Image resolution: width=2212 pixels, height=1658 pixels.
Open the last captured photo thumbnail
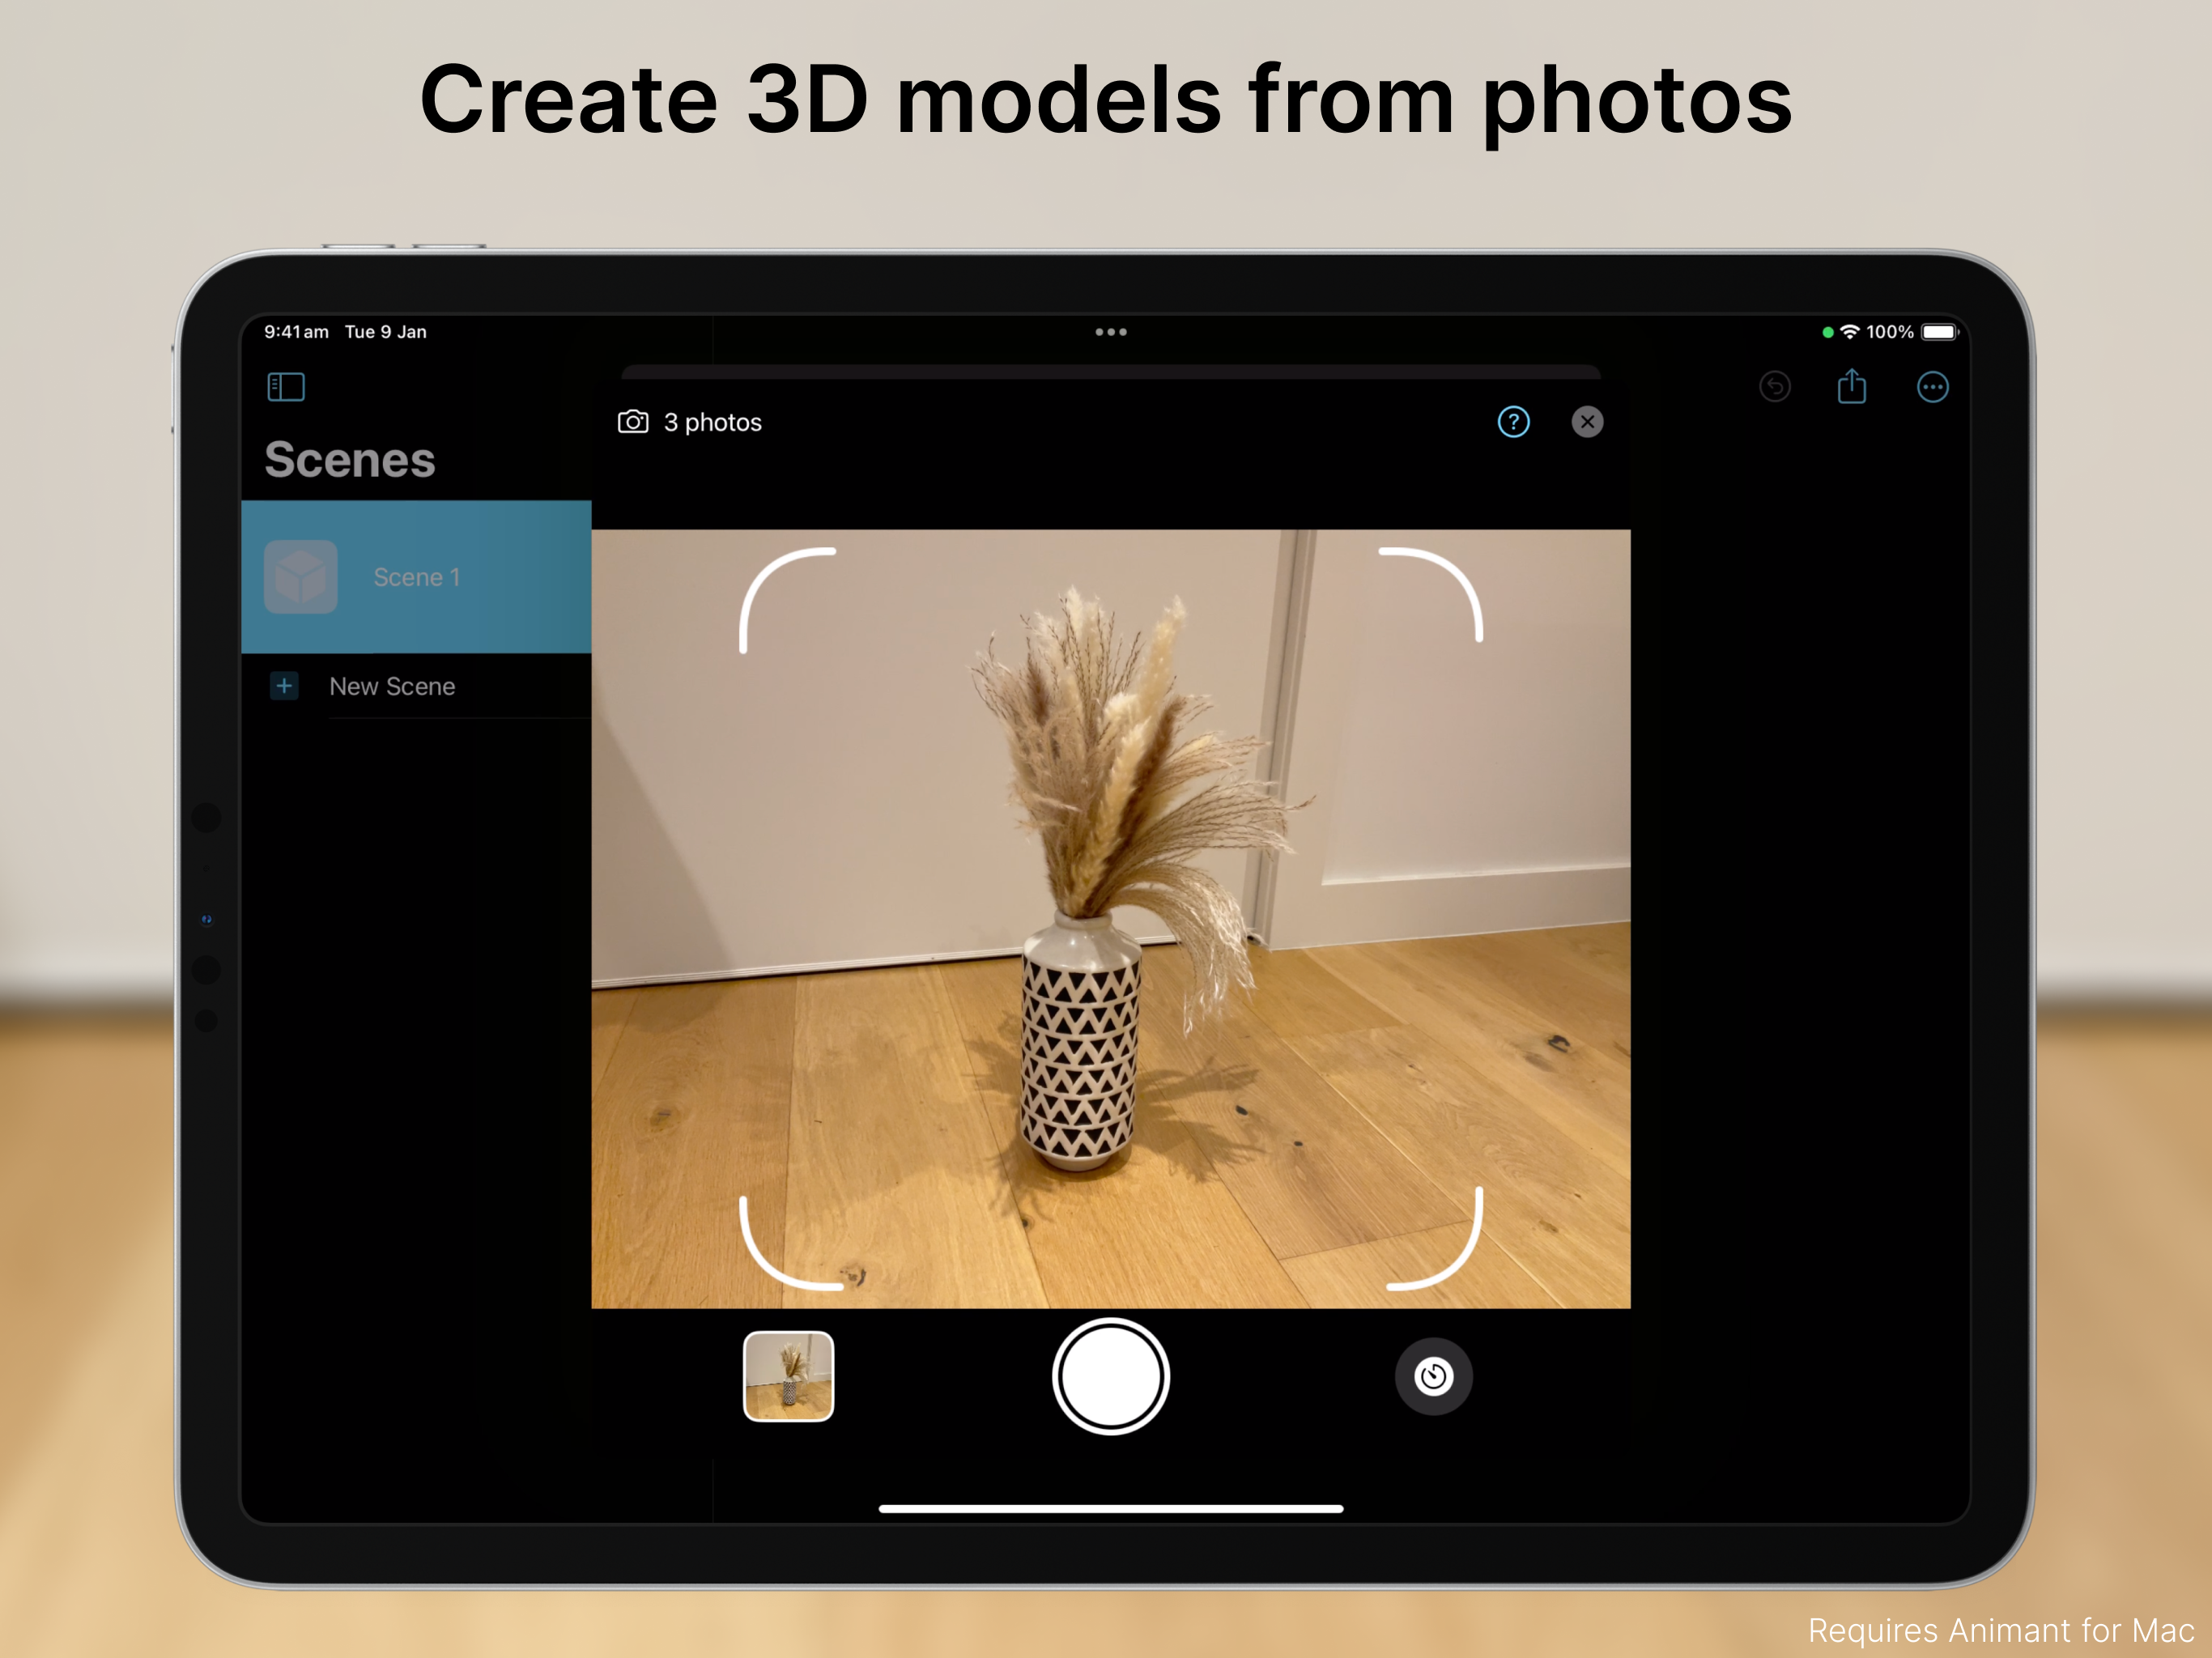pos(788,1376)
